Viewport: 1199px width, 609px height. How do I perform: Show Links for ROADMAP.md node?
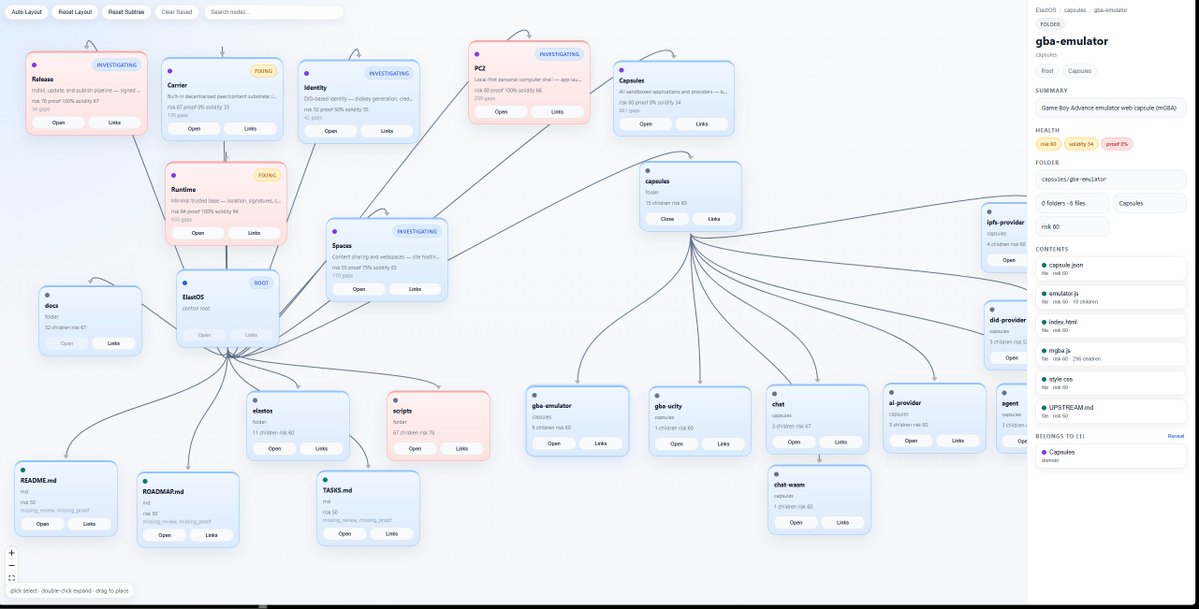click(211, 535)
